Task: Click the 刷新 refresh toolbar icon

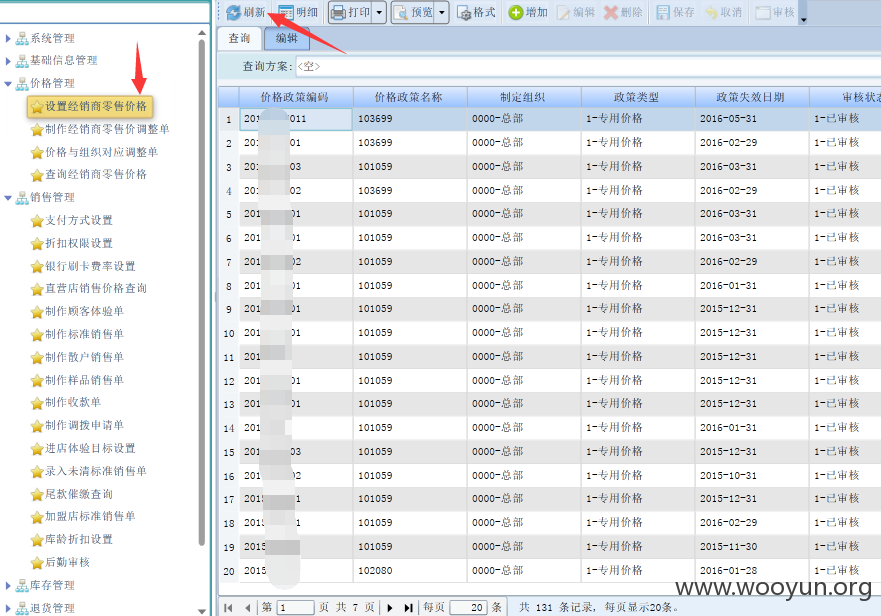Action: [233, 12]
